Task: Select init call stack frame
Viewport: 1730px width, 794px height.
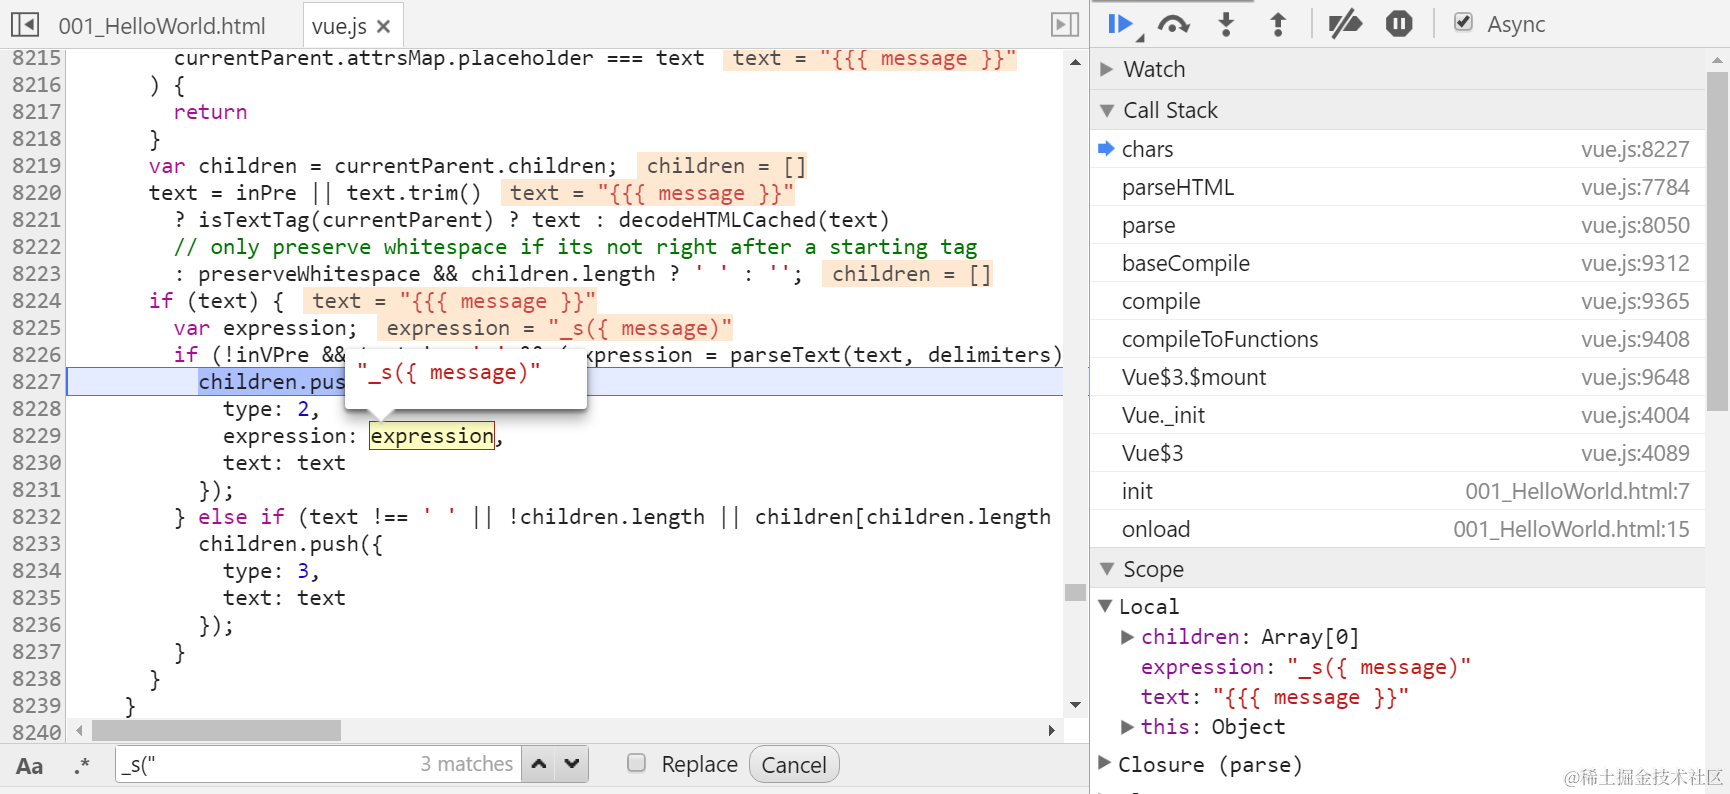Action: (1397, 491)
